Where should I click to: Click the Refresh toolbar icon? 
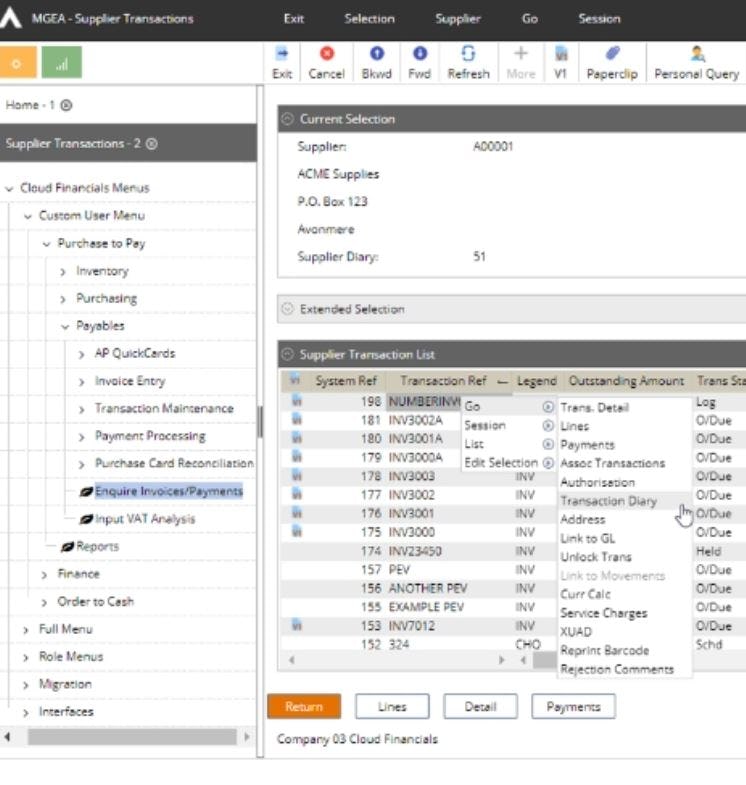(468, 54)
